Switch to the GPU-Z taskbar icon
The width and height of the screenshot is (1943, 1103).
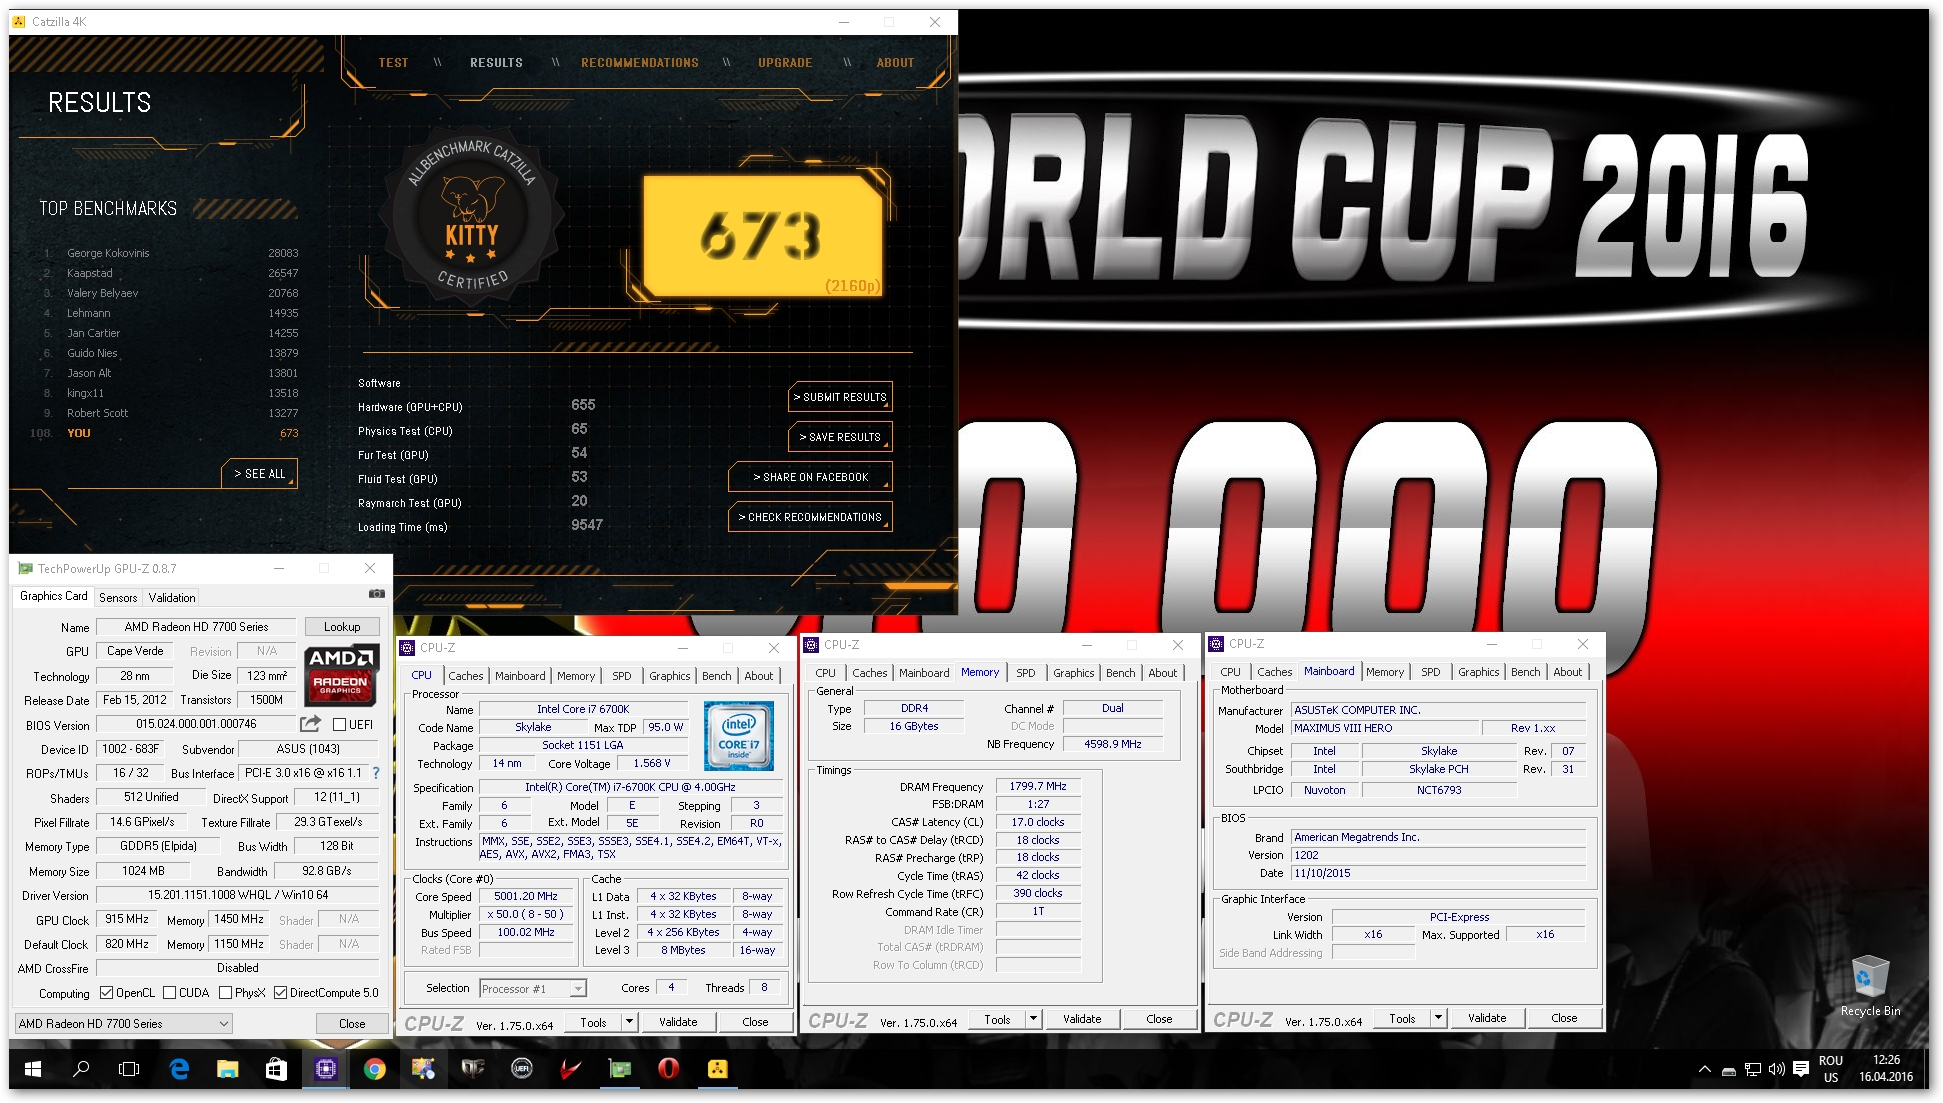(x=620, y=1069)
